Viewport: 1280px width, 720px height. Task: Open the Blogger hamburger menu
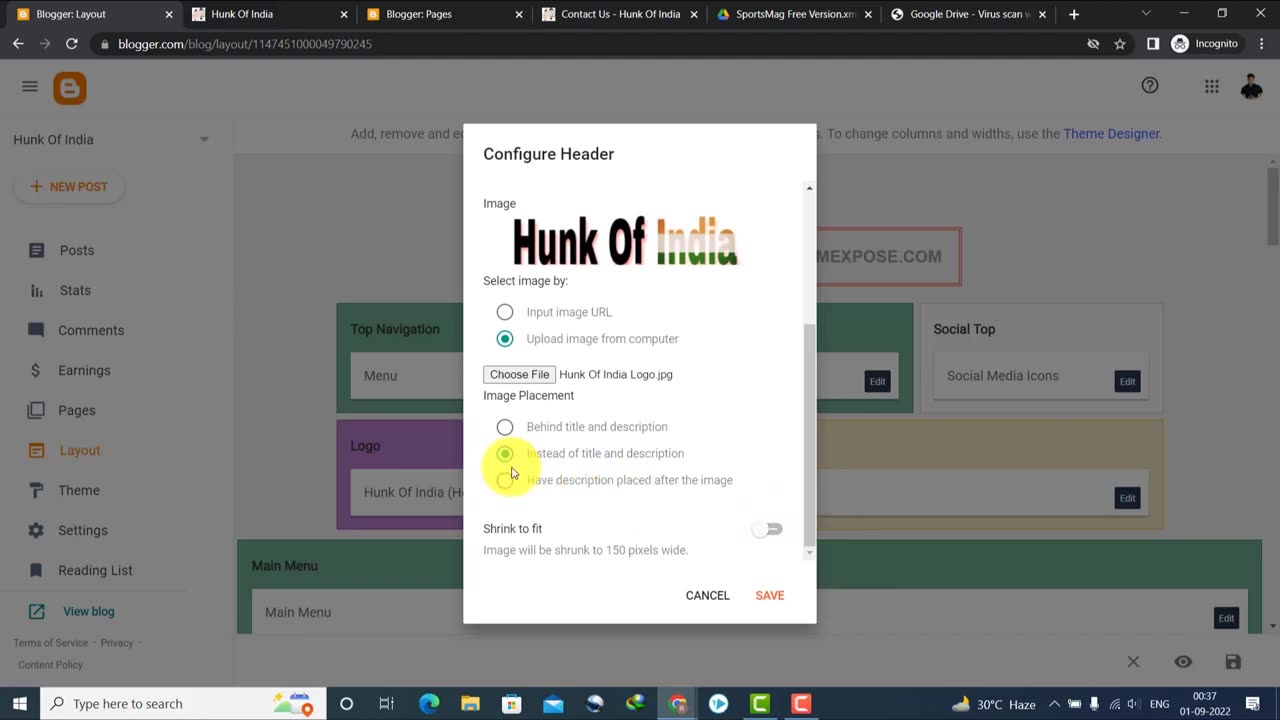[x=30, y=87]
